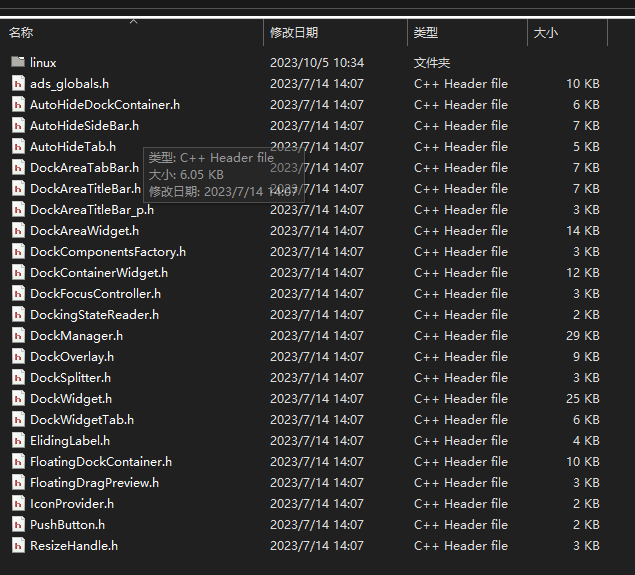This screenshot has height=575, width=635.
Task: Click the 14 KB size of DockAreaWidget.h
Action: pos(583,231)
